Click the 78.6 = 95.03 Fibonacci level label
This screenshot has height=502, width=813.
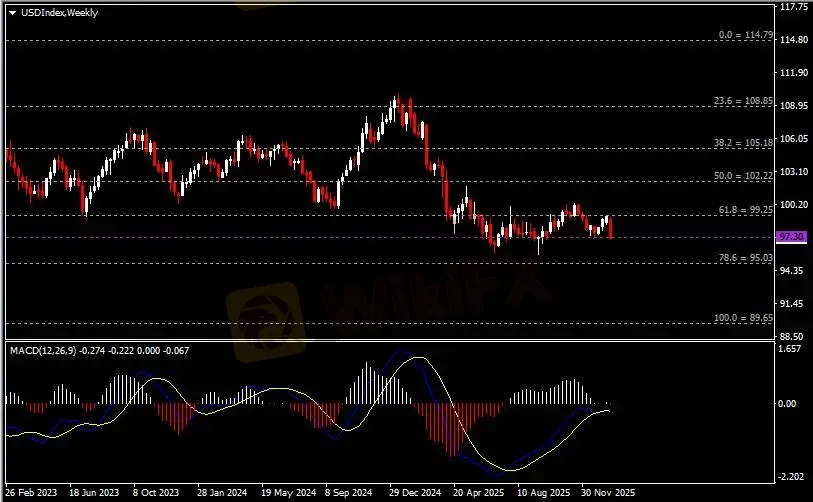click(x=746, y=258)
